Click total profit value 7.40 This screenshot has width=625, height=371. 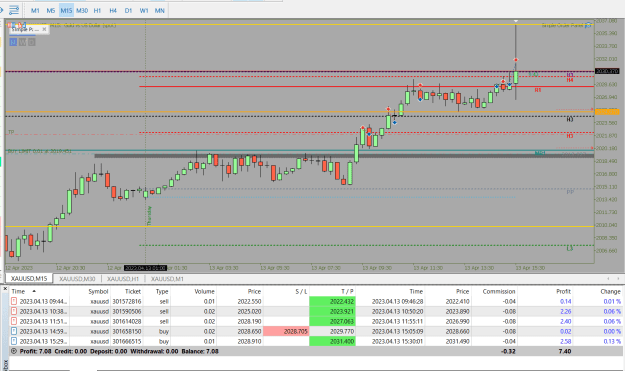pos(564,351)
